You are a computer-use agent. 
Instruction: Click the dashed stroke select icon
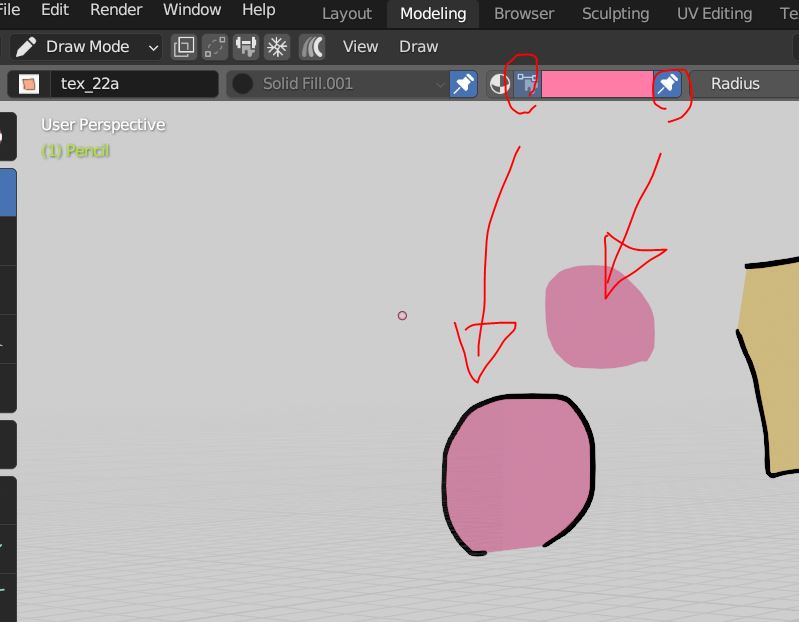click(215, 47)
